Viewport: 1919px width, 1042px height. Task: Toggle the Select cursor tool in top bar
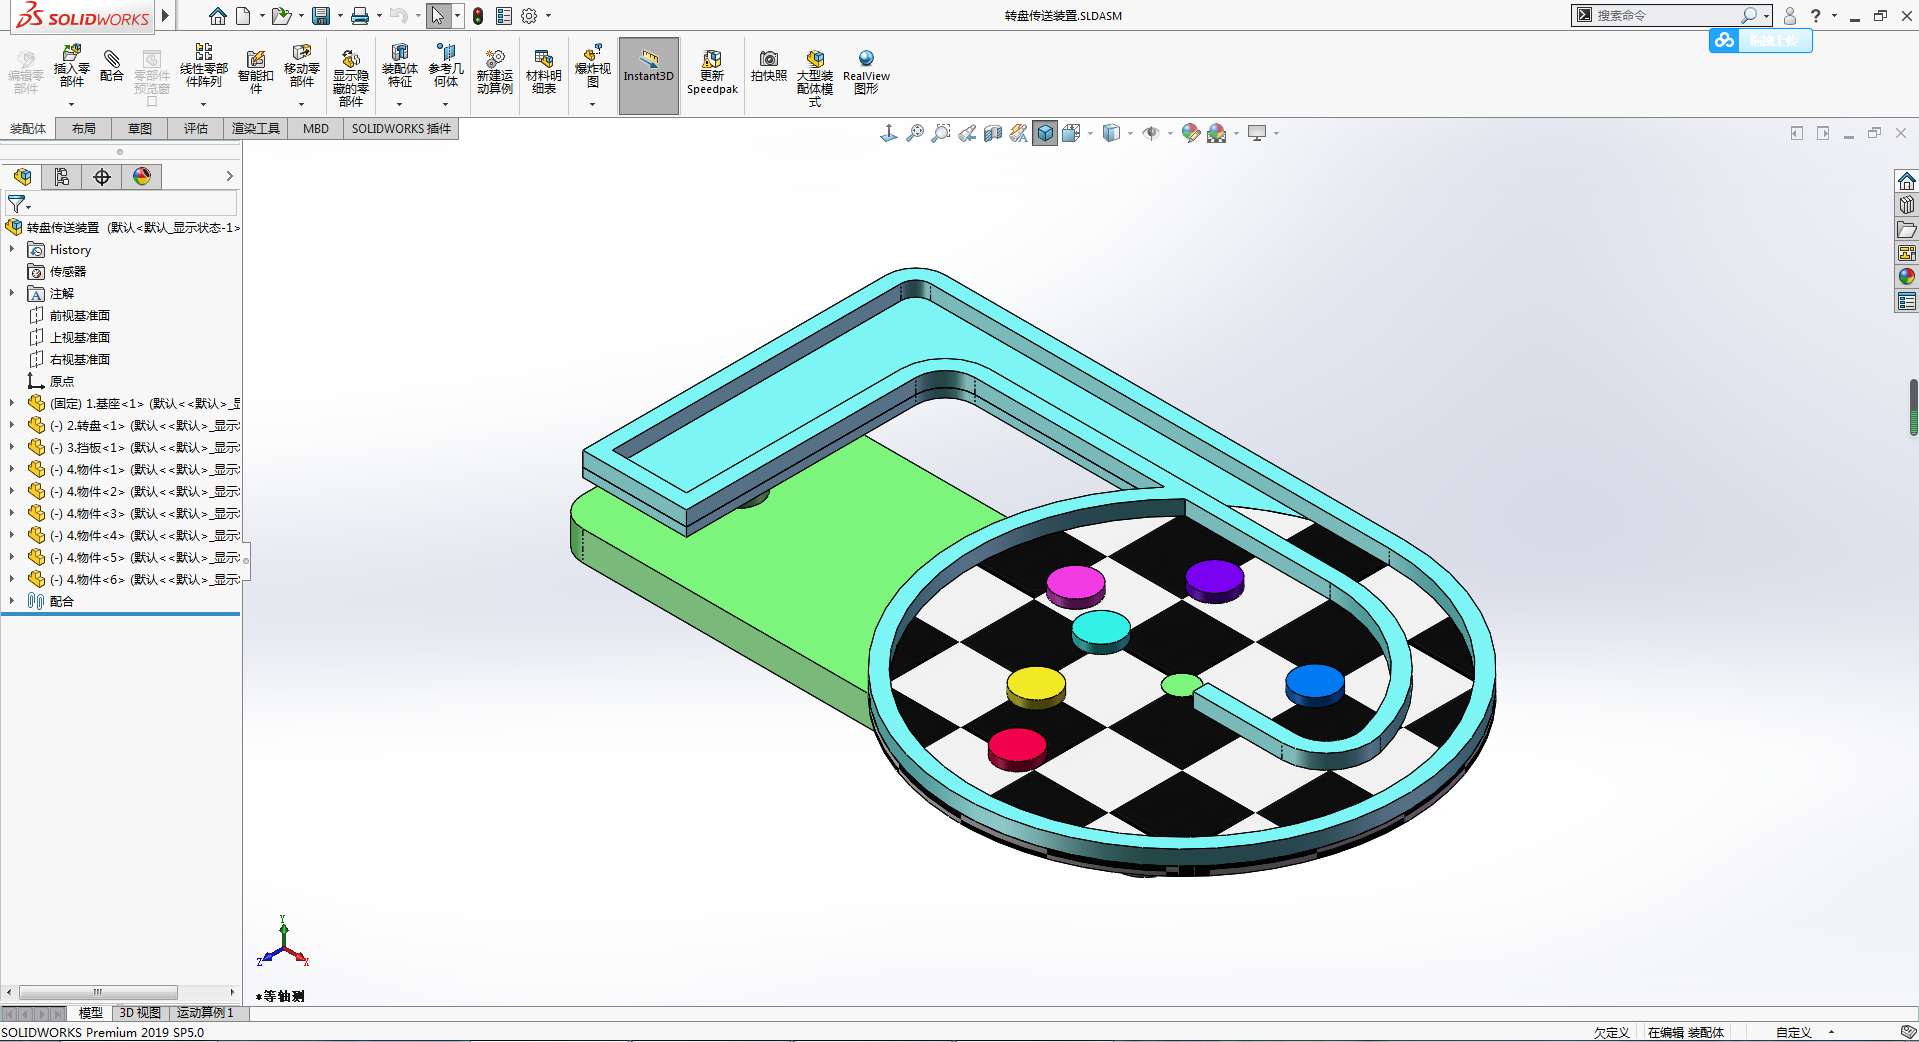point(437,16)
